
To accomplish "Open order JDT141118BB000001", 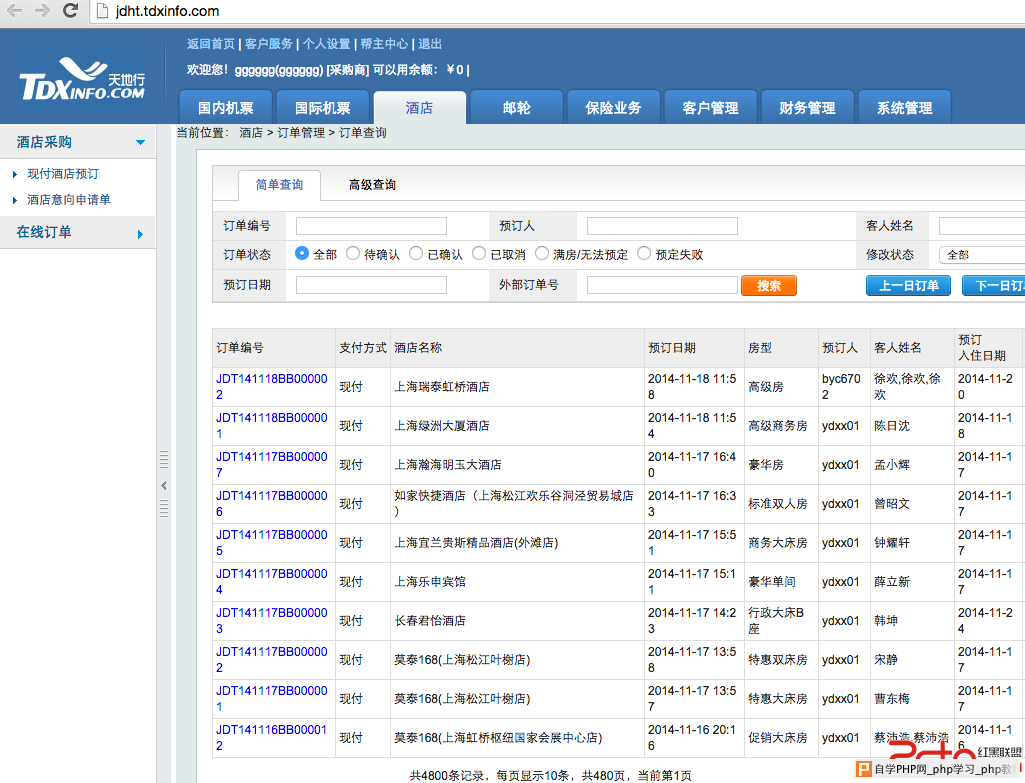I will (x=271, y=425).
